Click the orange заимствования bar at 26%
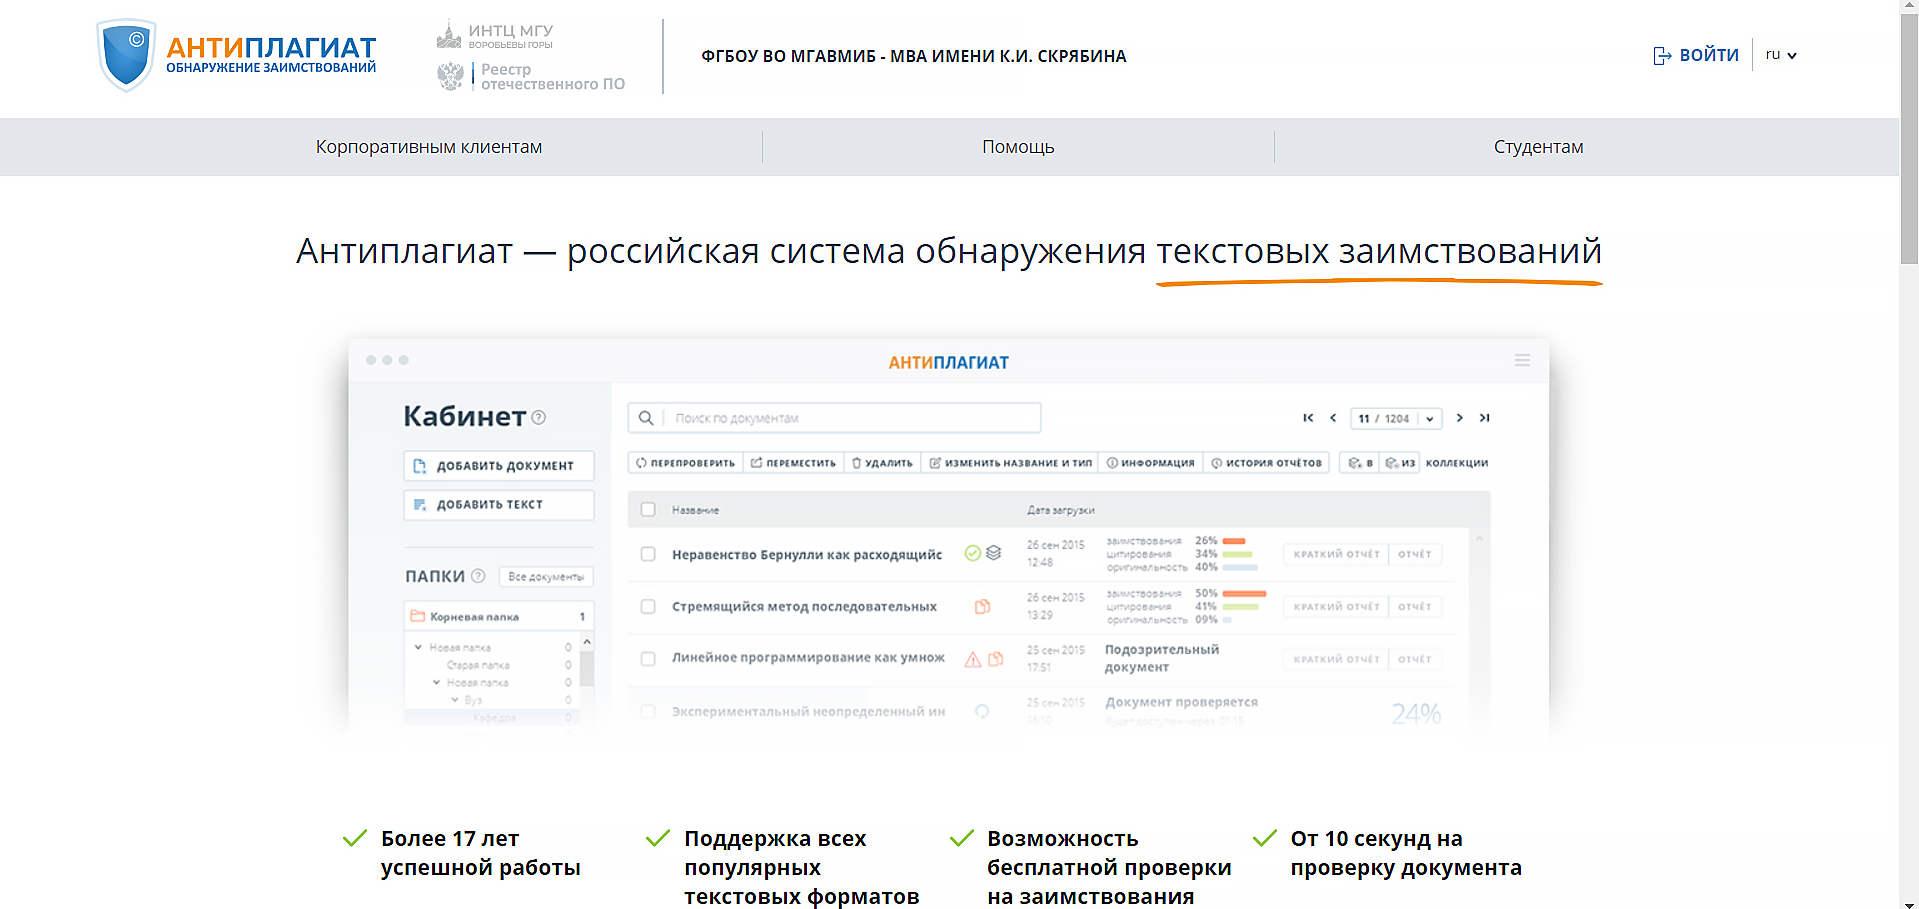Image resolution: width=1919 pixels, height=909 pixels. coord(1233,541)
